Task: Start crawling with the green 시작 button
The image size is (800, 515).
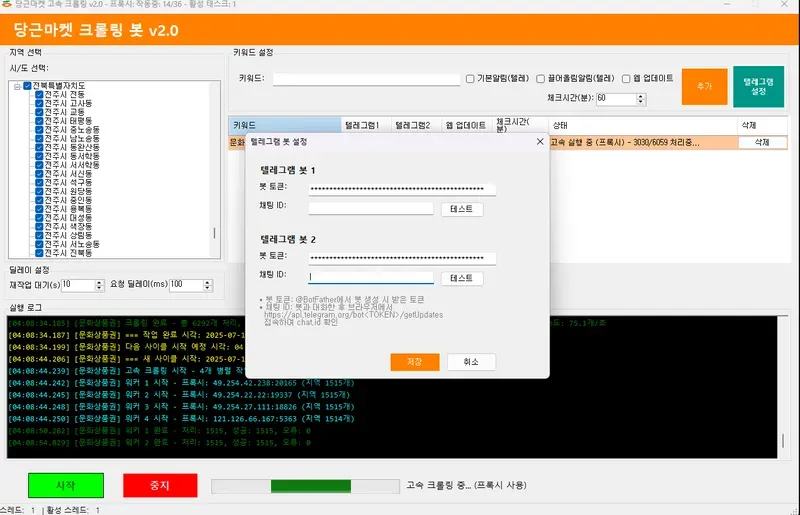Action: pos(66,485)
